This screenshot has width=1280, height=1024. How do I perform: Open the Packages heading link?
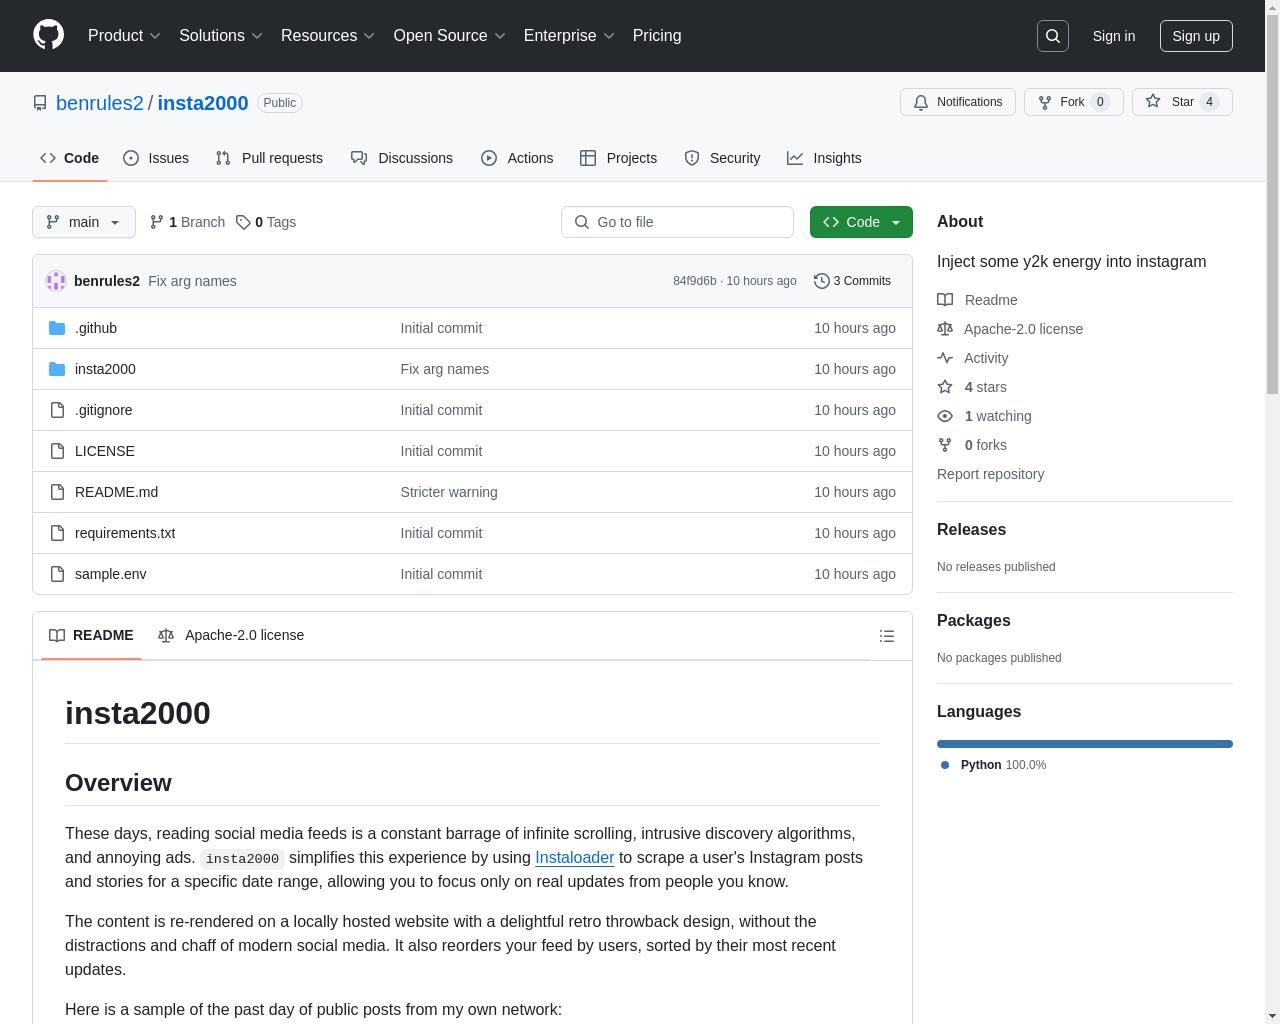click(x=973, y=621)
